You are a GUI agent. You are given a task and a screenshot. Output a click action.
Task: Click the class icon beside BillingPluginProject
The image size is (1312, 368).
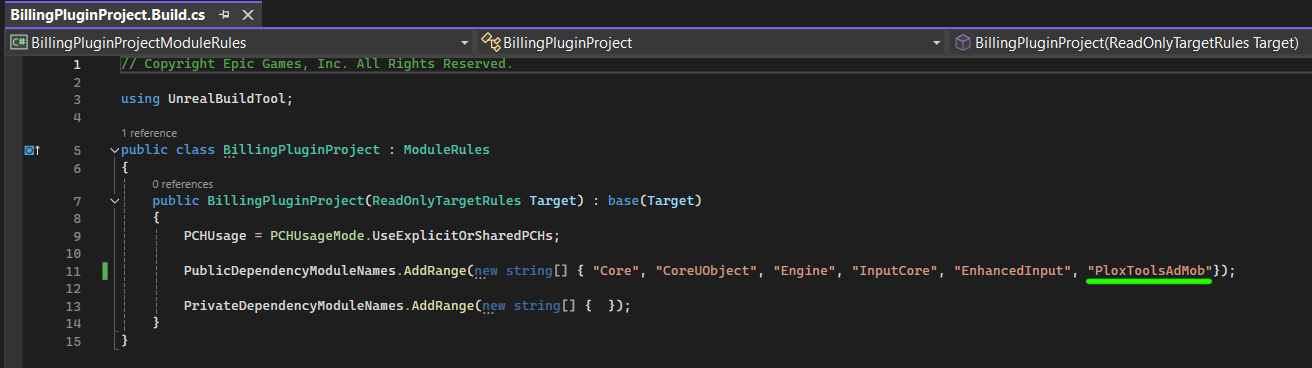point(490,43)
